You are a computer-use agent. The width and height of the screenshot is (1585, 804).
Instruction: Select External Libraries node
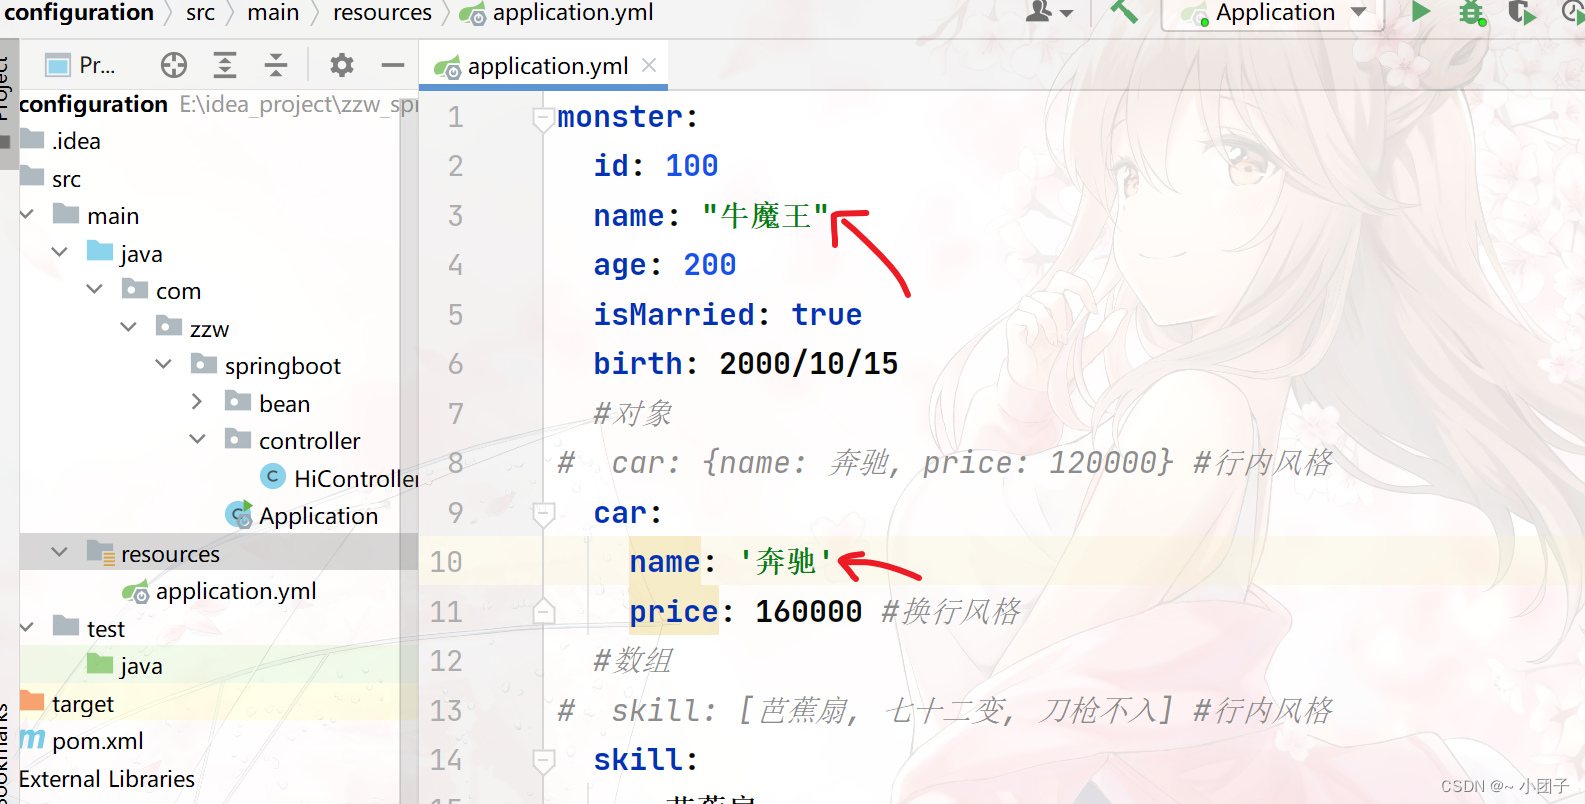click(x=107, y=778)
